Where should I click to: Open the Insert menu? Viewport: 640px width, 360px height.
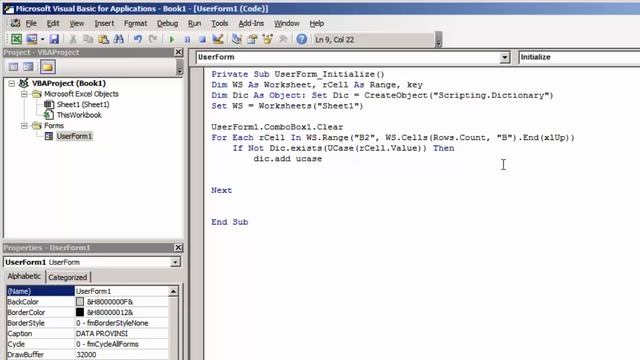(104, 24)
